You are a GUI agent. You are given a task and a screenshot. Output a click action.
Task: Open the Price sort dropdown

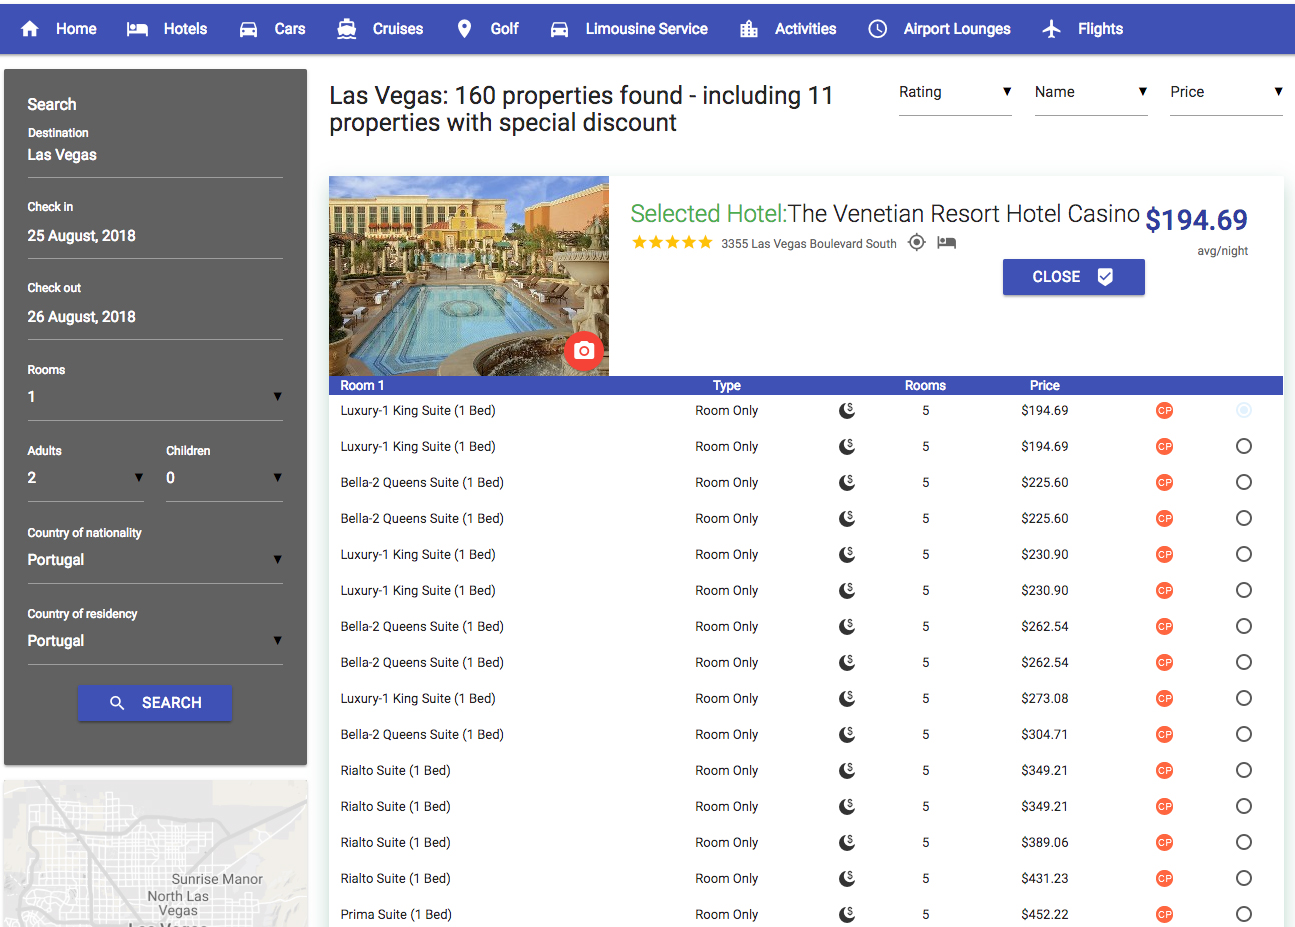(x=1226, y=92)
